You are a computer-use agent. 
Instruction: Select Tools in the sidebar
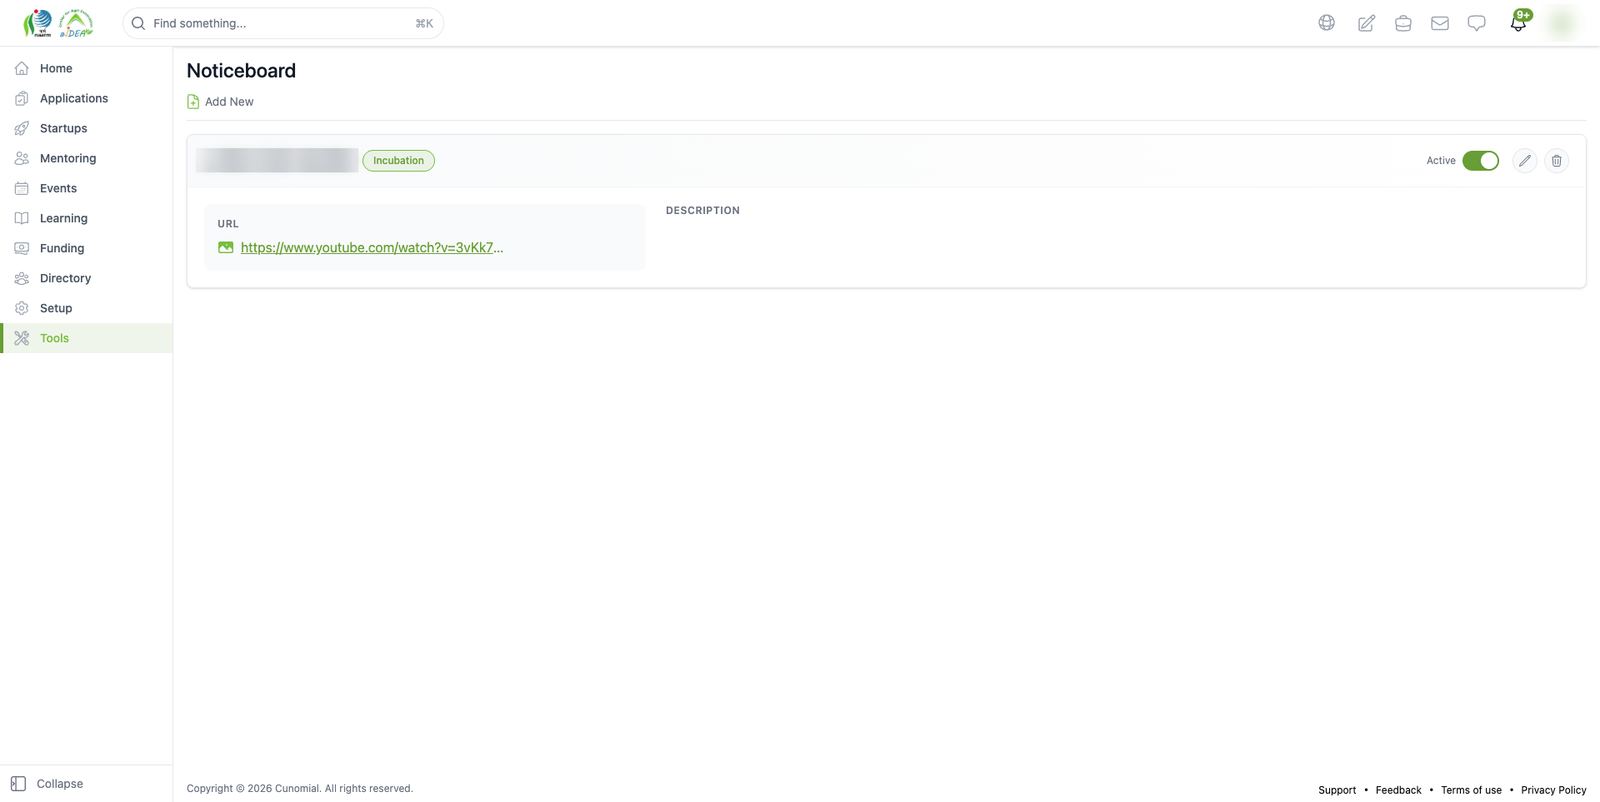86,338
